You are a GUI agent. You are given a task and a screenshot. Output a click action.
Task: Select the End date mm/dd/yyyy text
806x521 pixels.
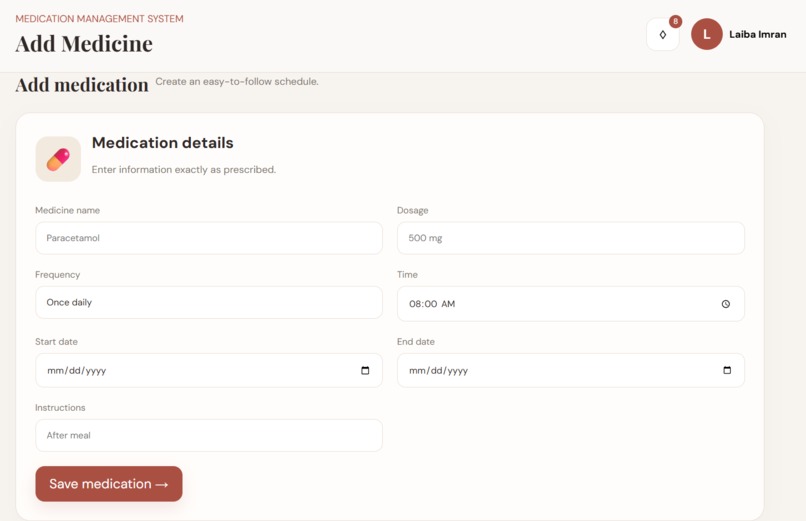438,370
